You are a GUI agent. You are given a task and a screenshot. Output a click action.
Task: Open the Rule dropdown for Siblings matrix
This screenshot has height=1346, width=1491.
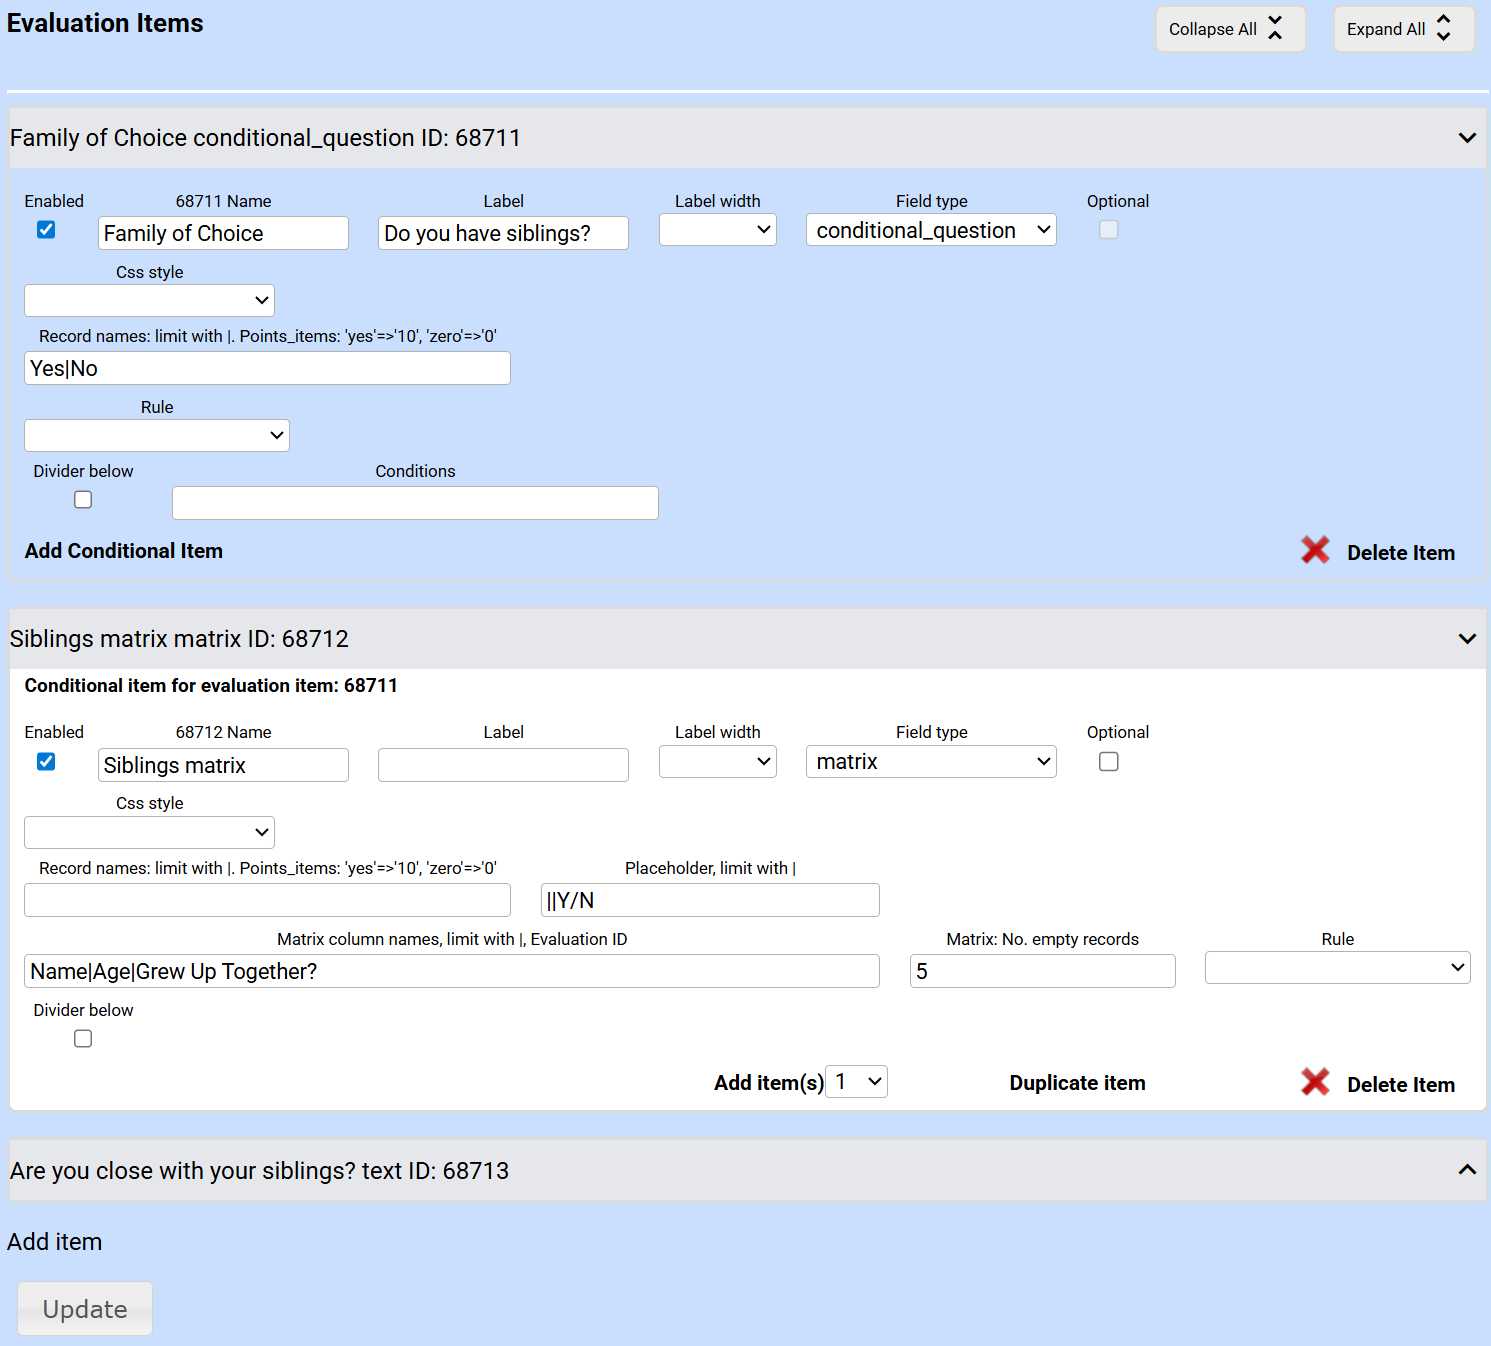tap(1337, 968)
